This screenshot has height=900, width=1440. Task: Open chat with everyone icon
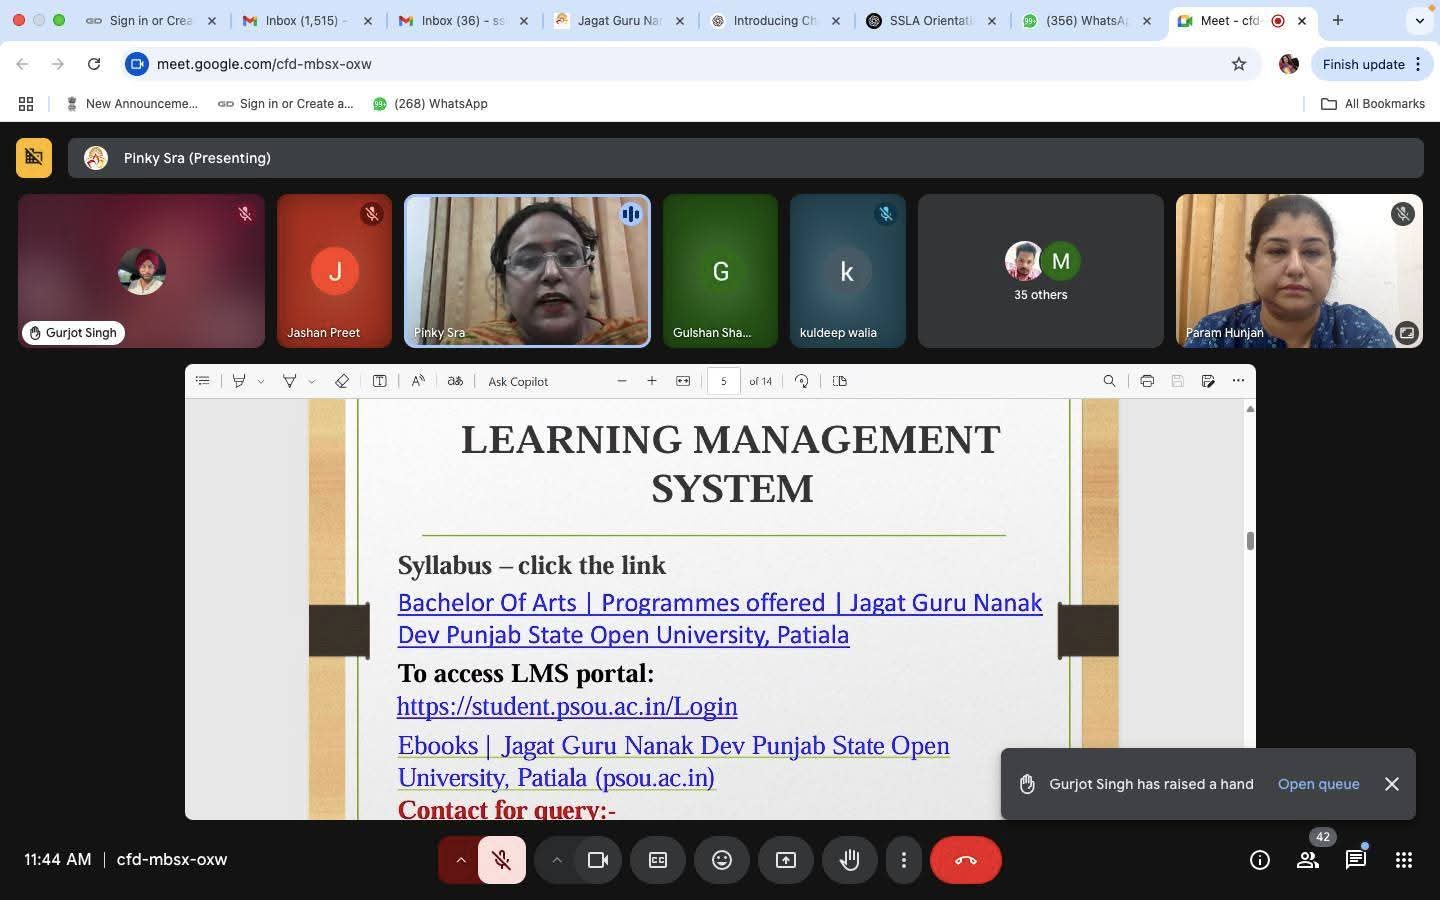pyautogui.click(x=1356, y=860)
